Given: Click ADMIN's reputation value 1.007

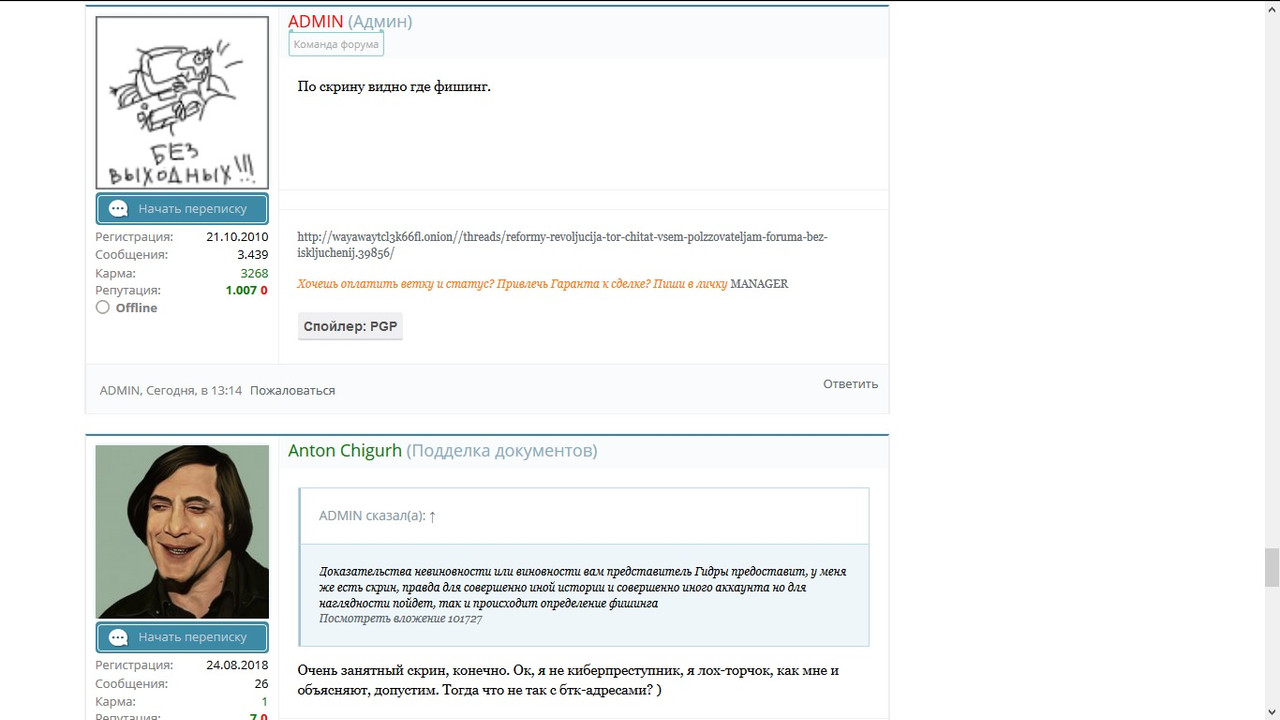Looking at the screenshot, I should point(241,290).
